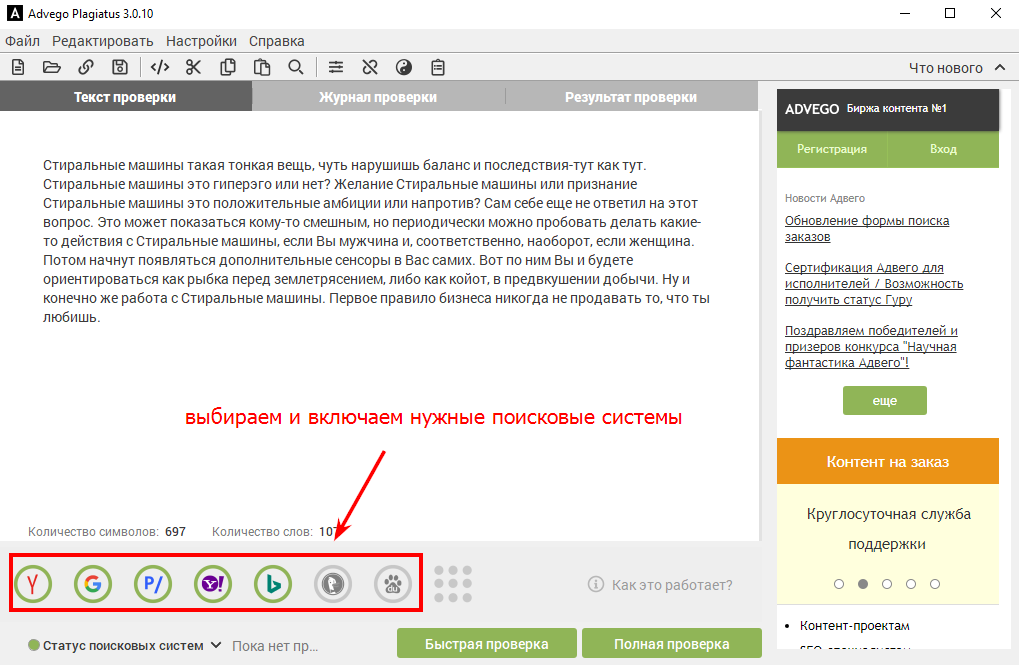Click the 'Вход' login button

tap(943, 149)
